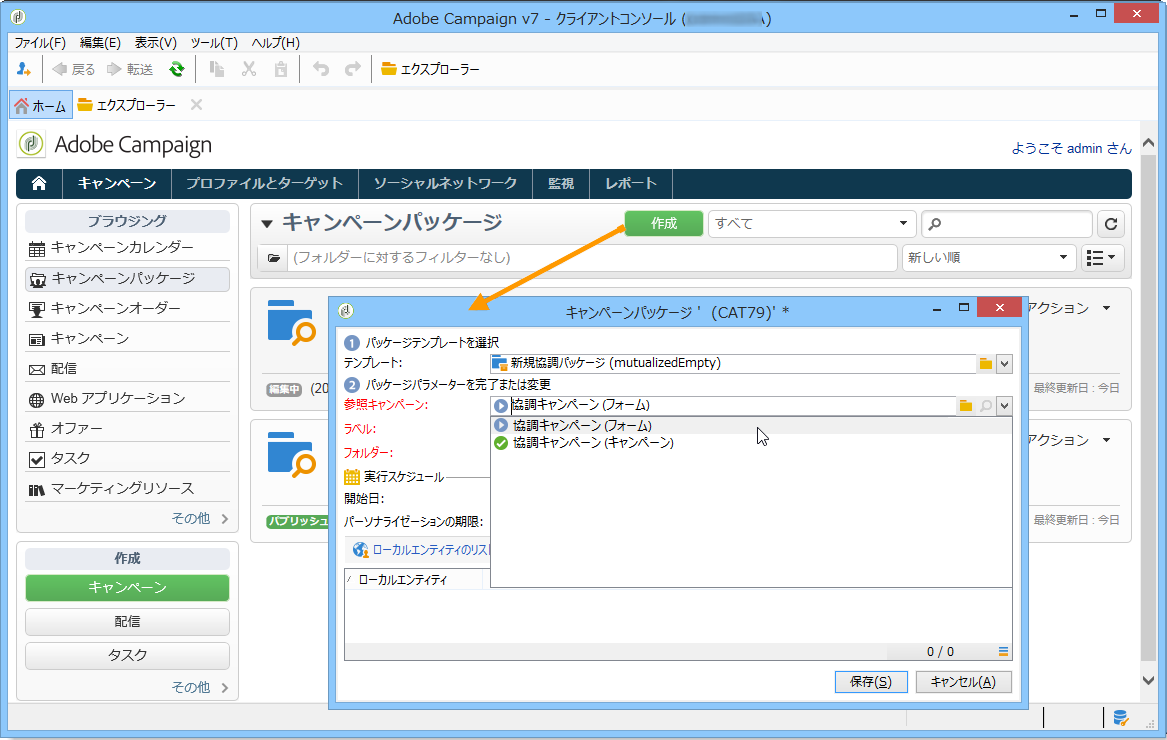
Task: Click the template folder select icon
Action: point(985,363)
